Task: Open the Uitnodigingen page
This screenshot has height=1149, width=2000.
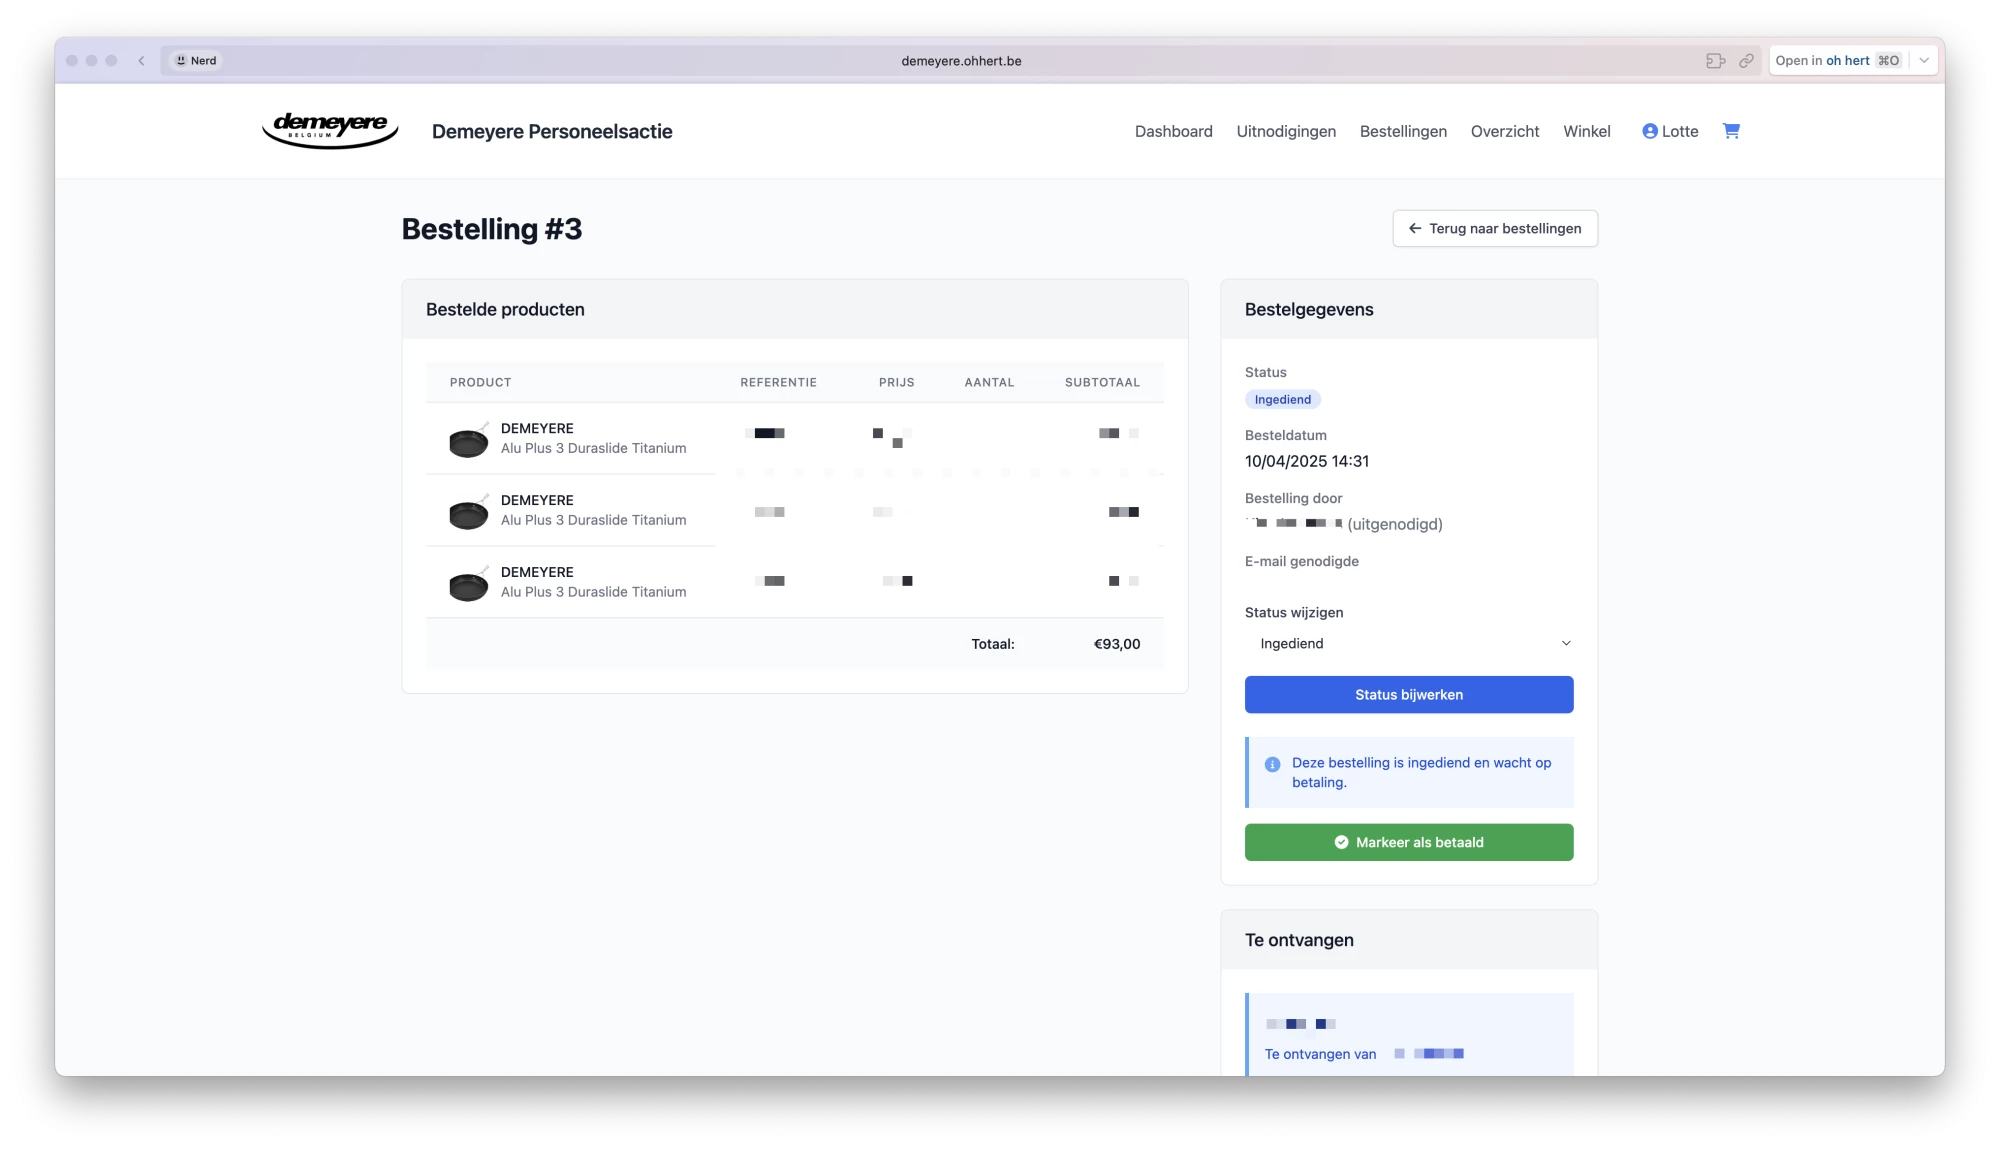Action: click(x=1285, y=131)
